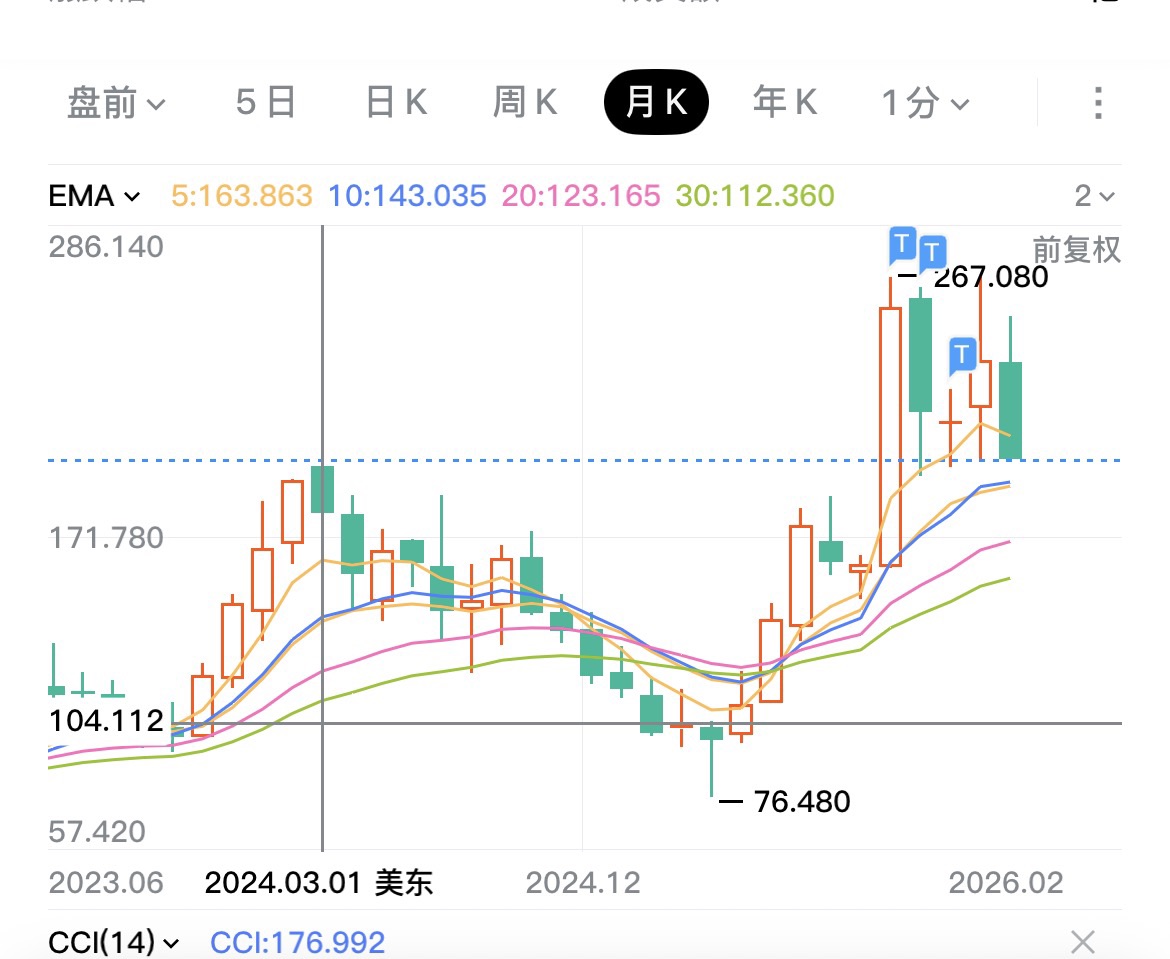The height and width of the screenshot is (959, 1170).
Task: Click the 267.080 high price label
Action: point(990,277)
